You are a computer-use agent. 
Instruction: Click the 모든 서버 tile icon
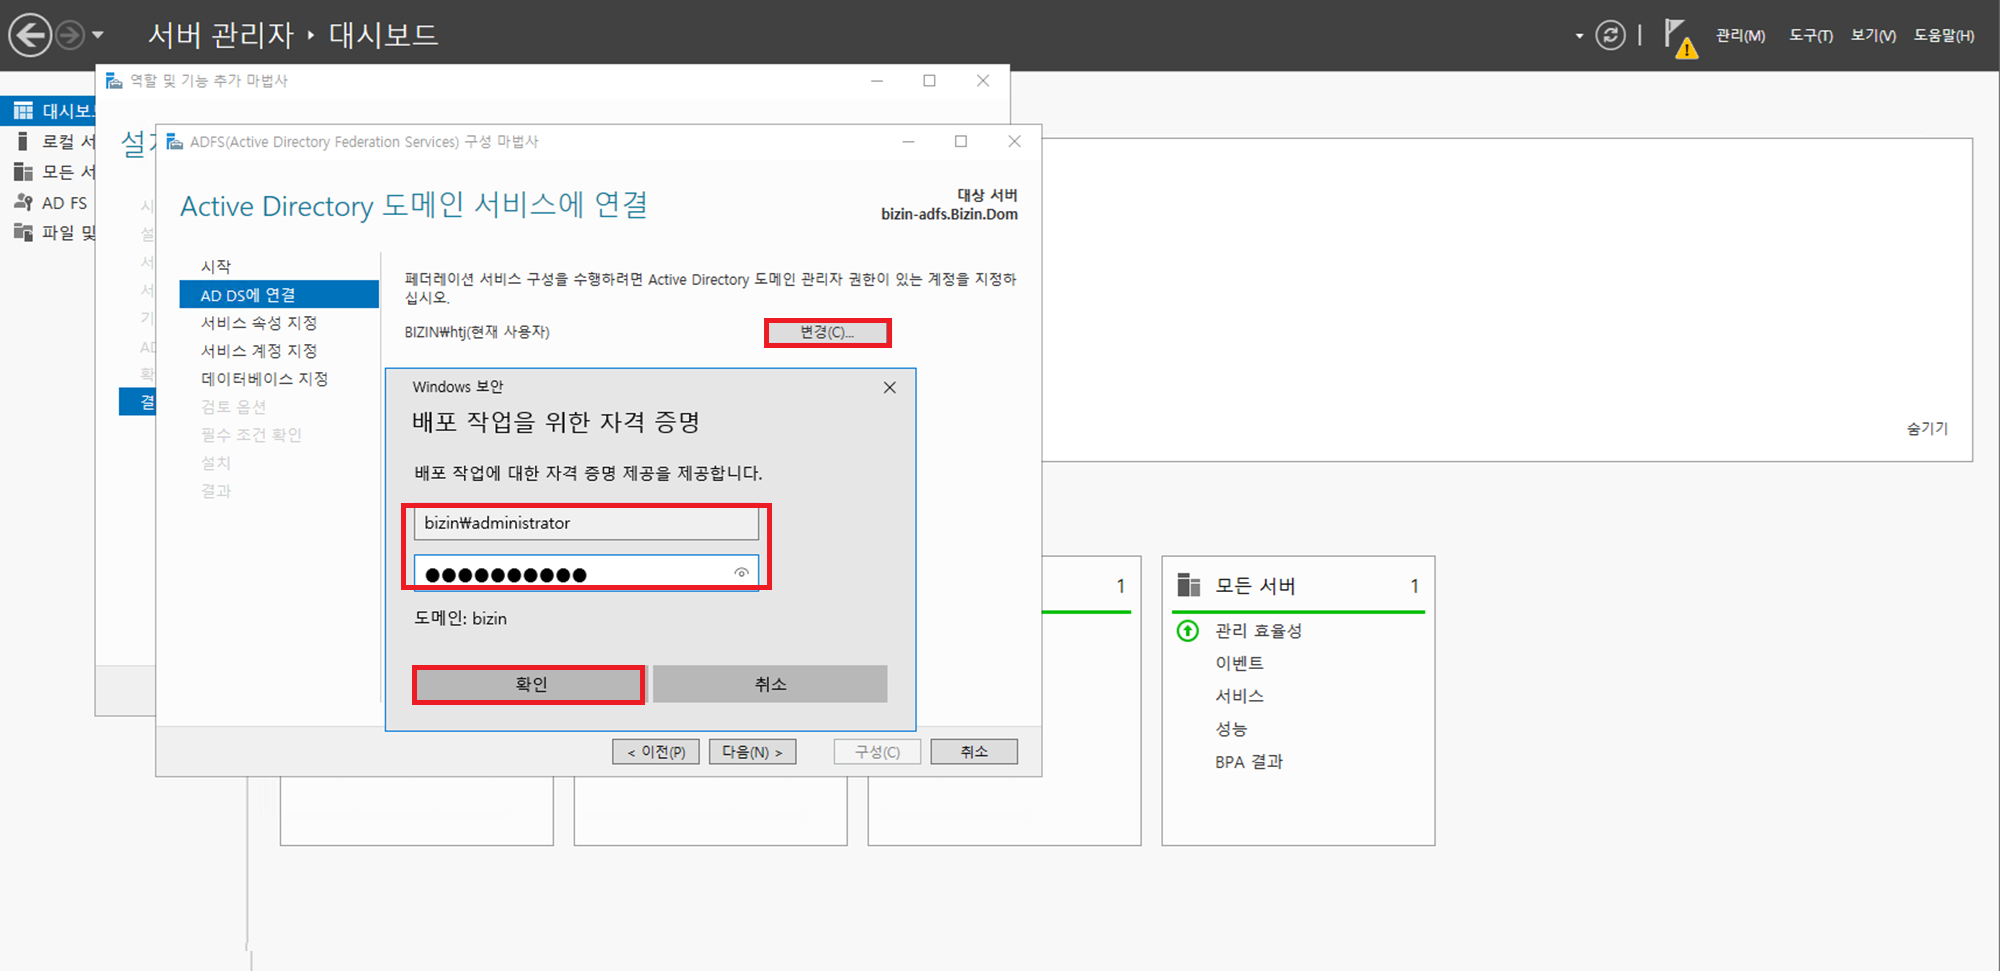coord(1189,586)
